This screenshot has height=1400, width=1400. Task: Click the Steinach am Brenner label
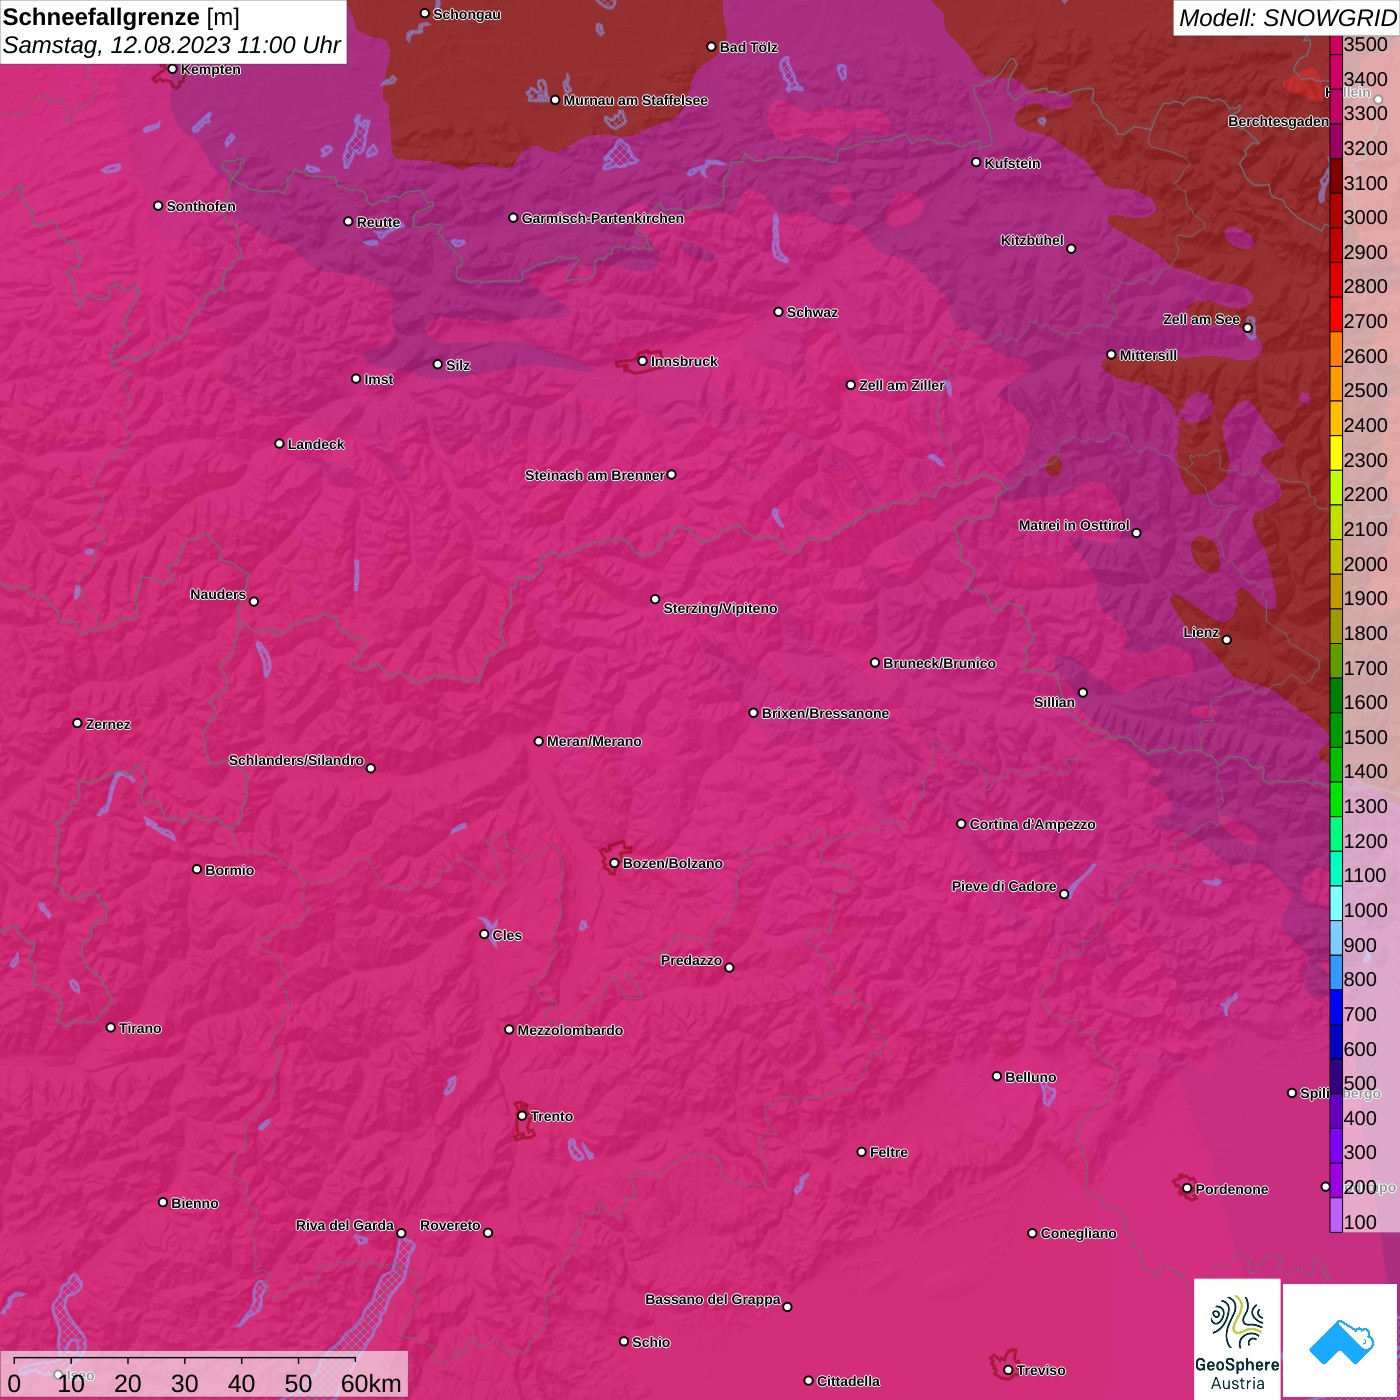click(x=594, y=475)
